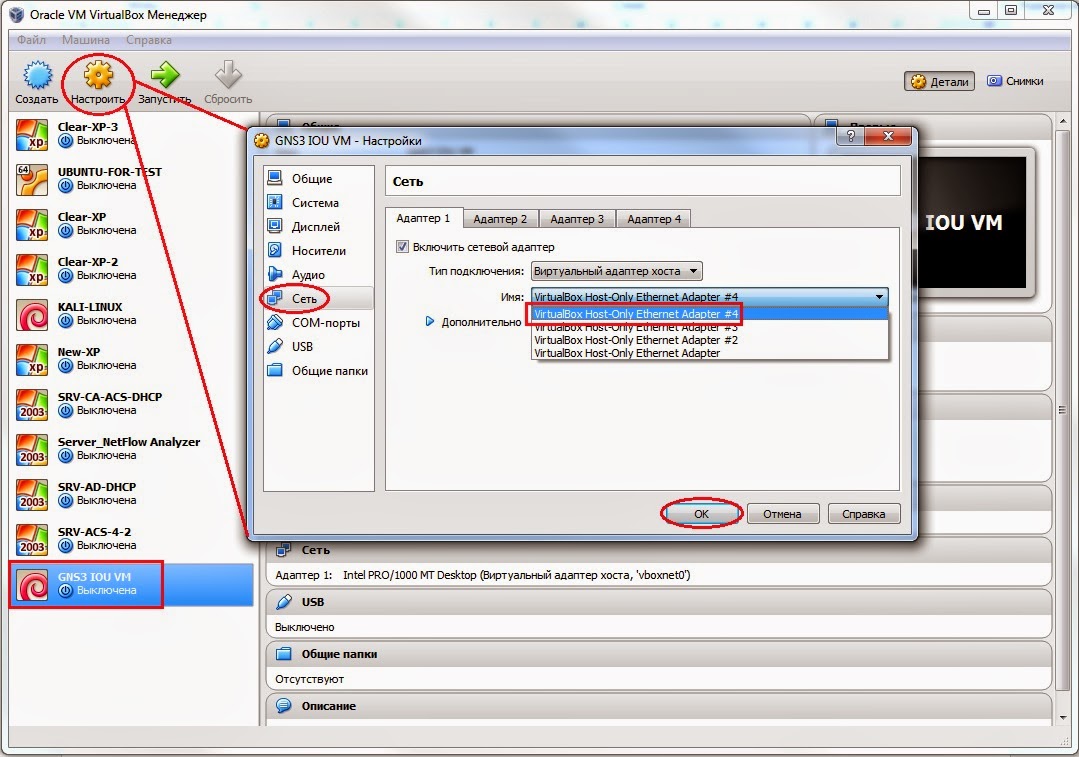Select Server_NetFlow Analyzer machine
Image resolution: width=1079 pixels, height=757 pixels.
131,449
